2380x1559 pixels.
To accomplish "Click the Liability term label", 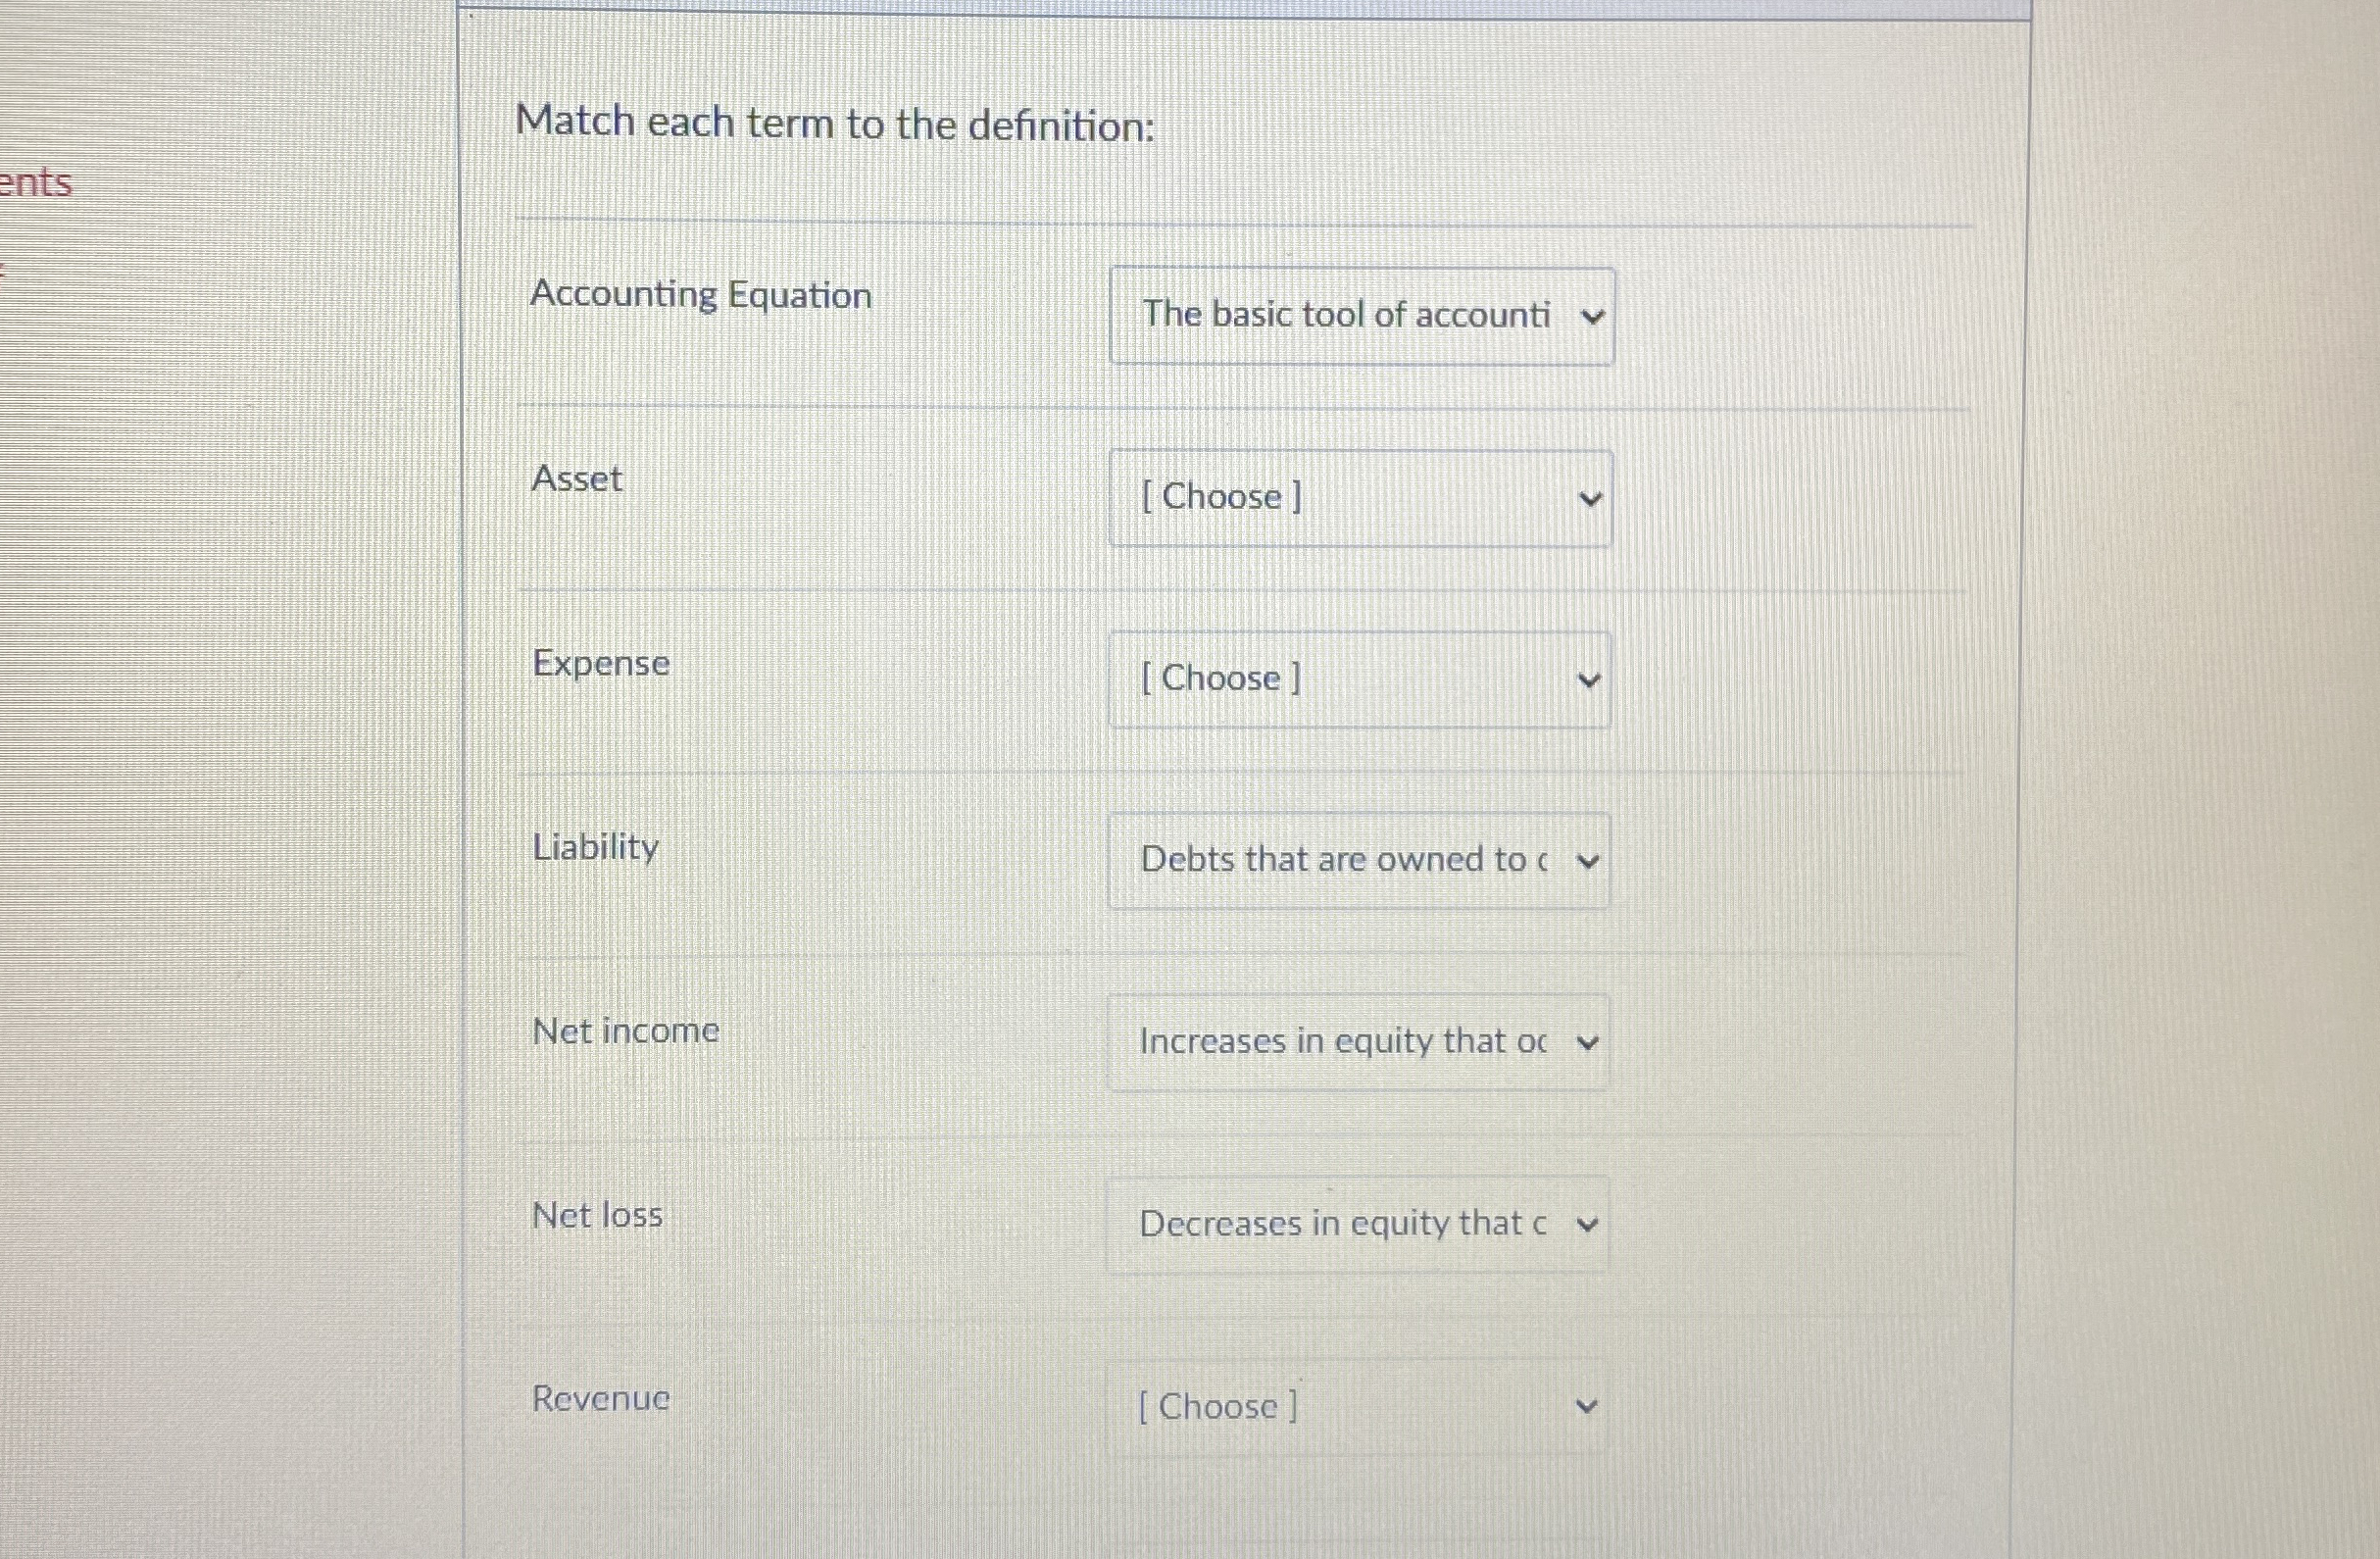I will click(596, 846).
